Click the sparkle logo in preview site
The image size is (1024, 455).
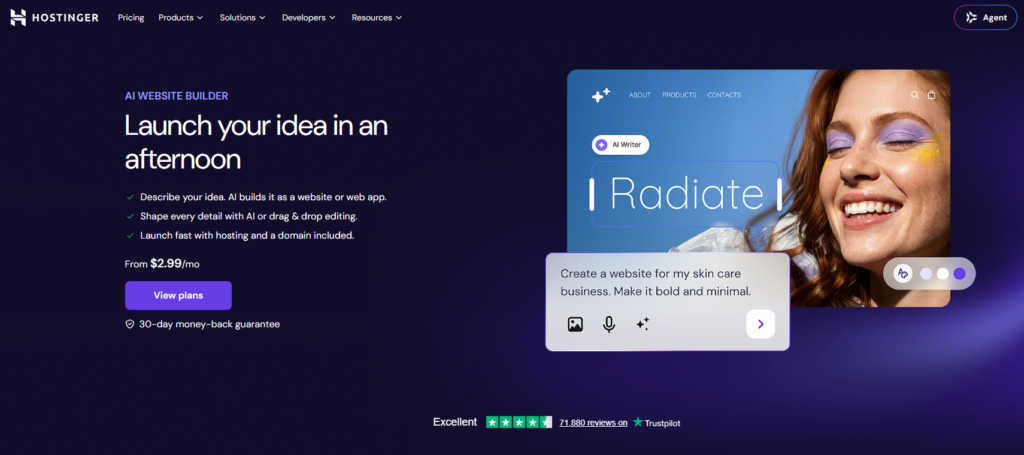[600, 95]
